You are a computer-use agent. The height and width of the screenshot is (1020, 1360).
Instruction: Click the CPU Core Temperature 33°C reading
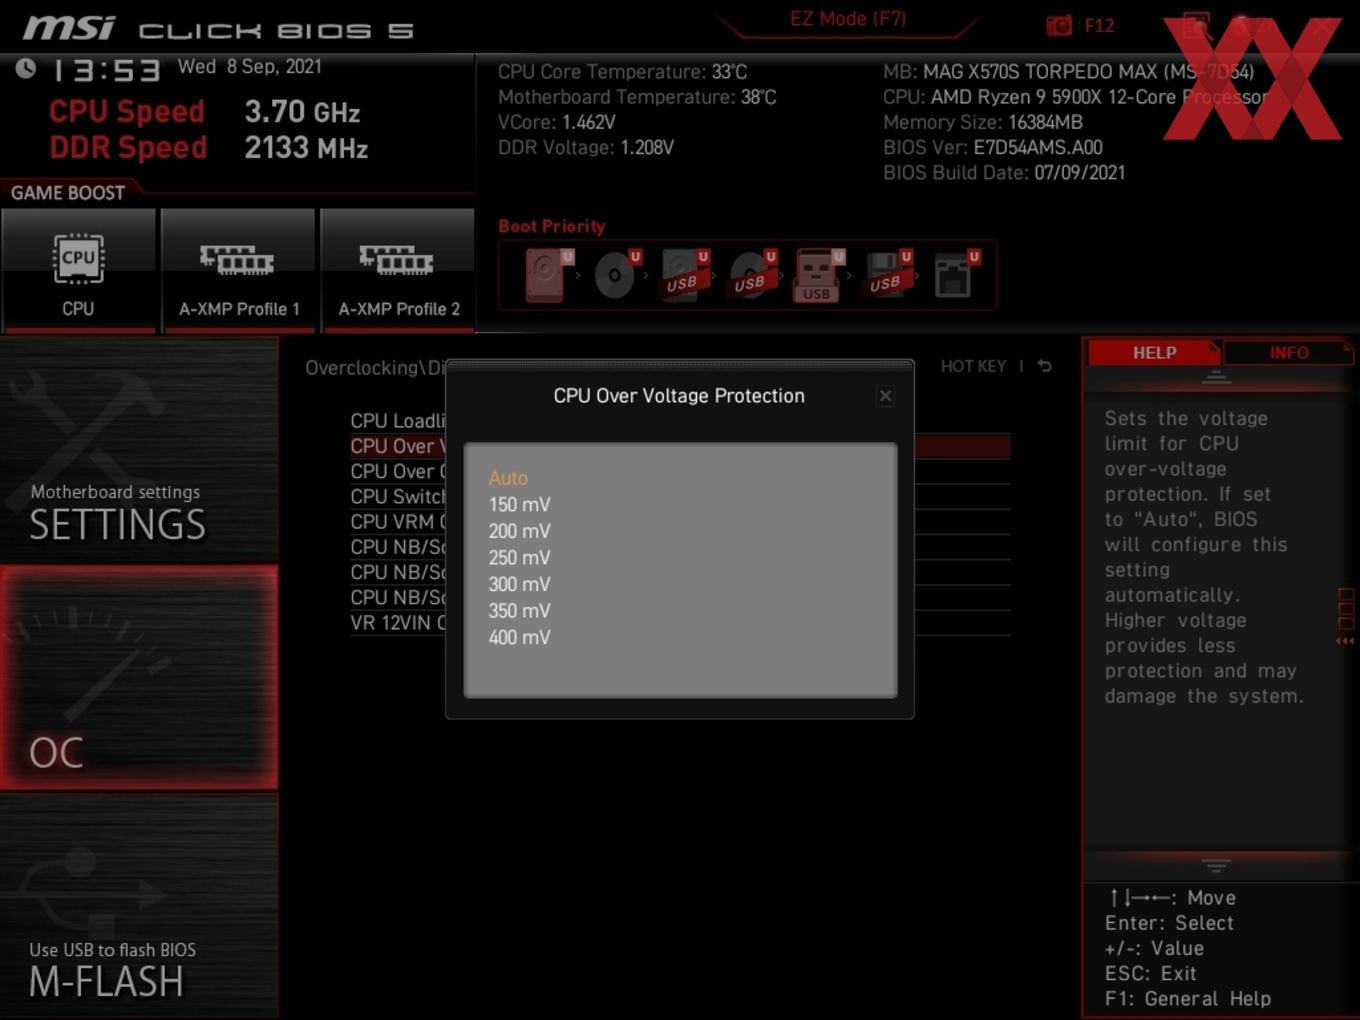[622, 72]
